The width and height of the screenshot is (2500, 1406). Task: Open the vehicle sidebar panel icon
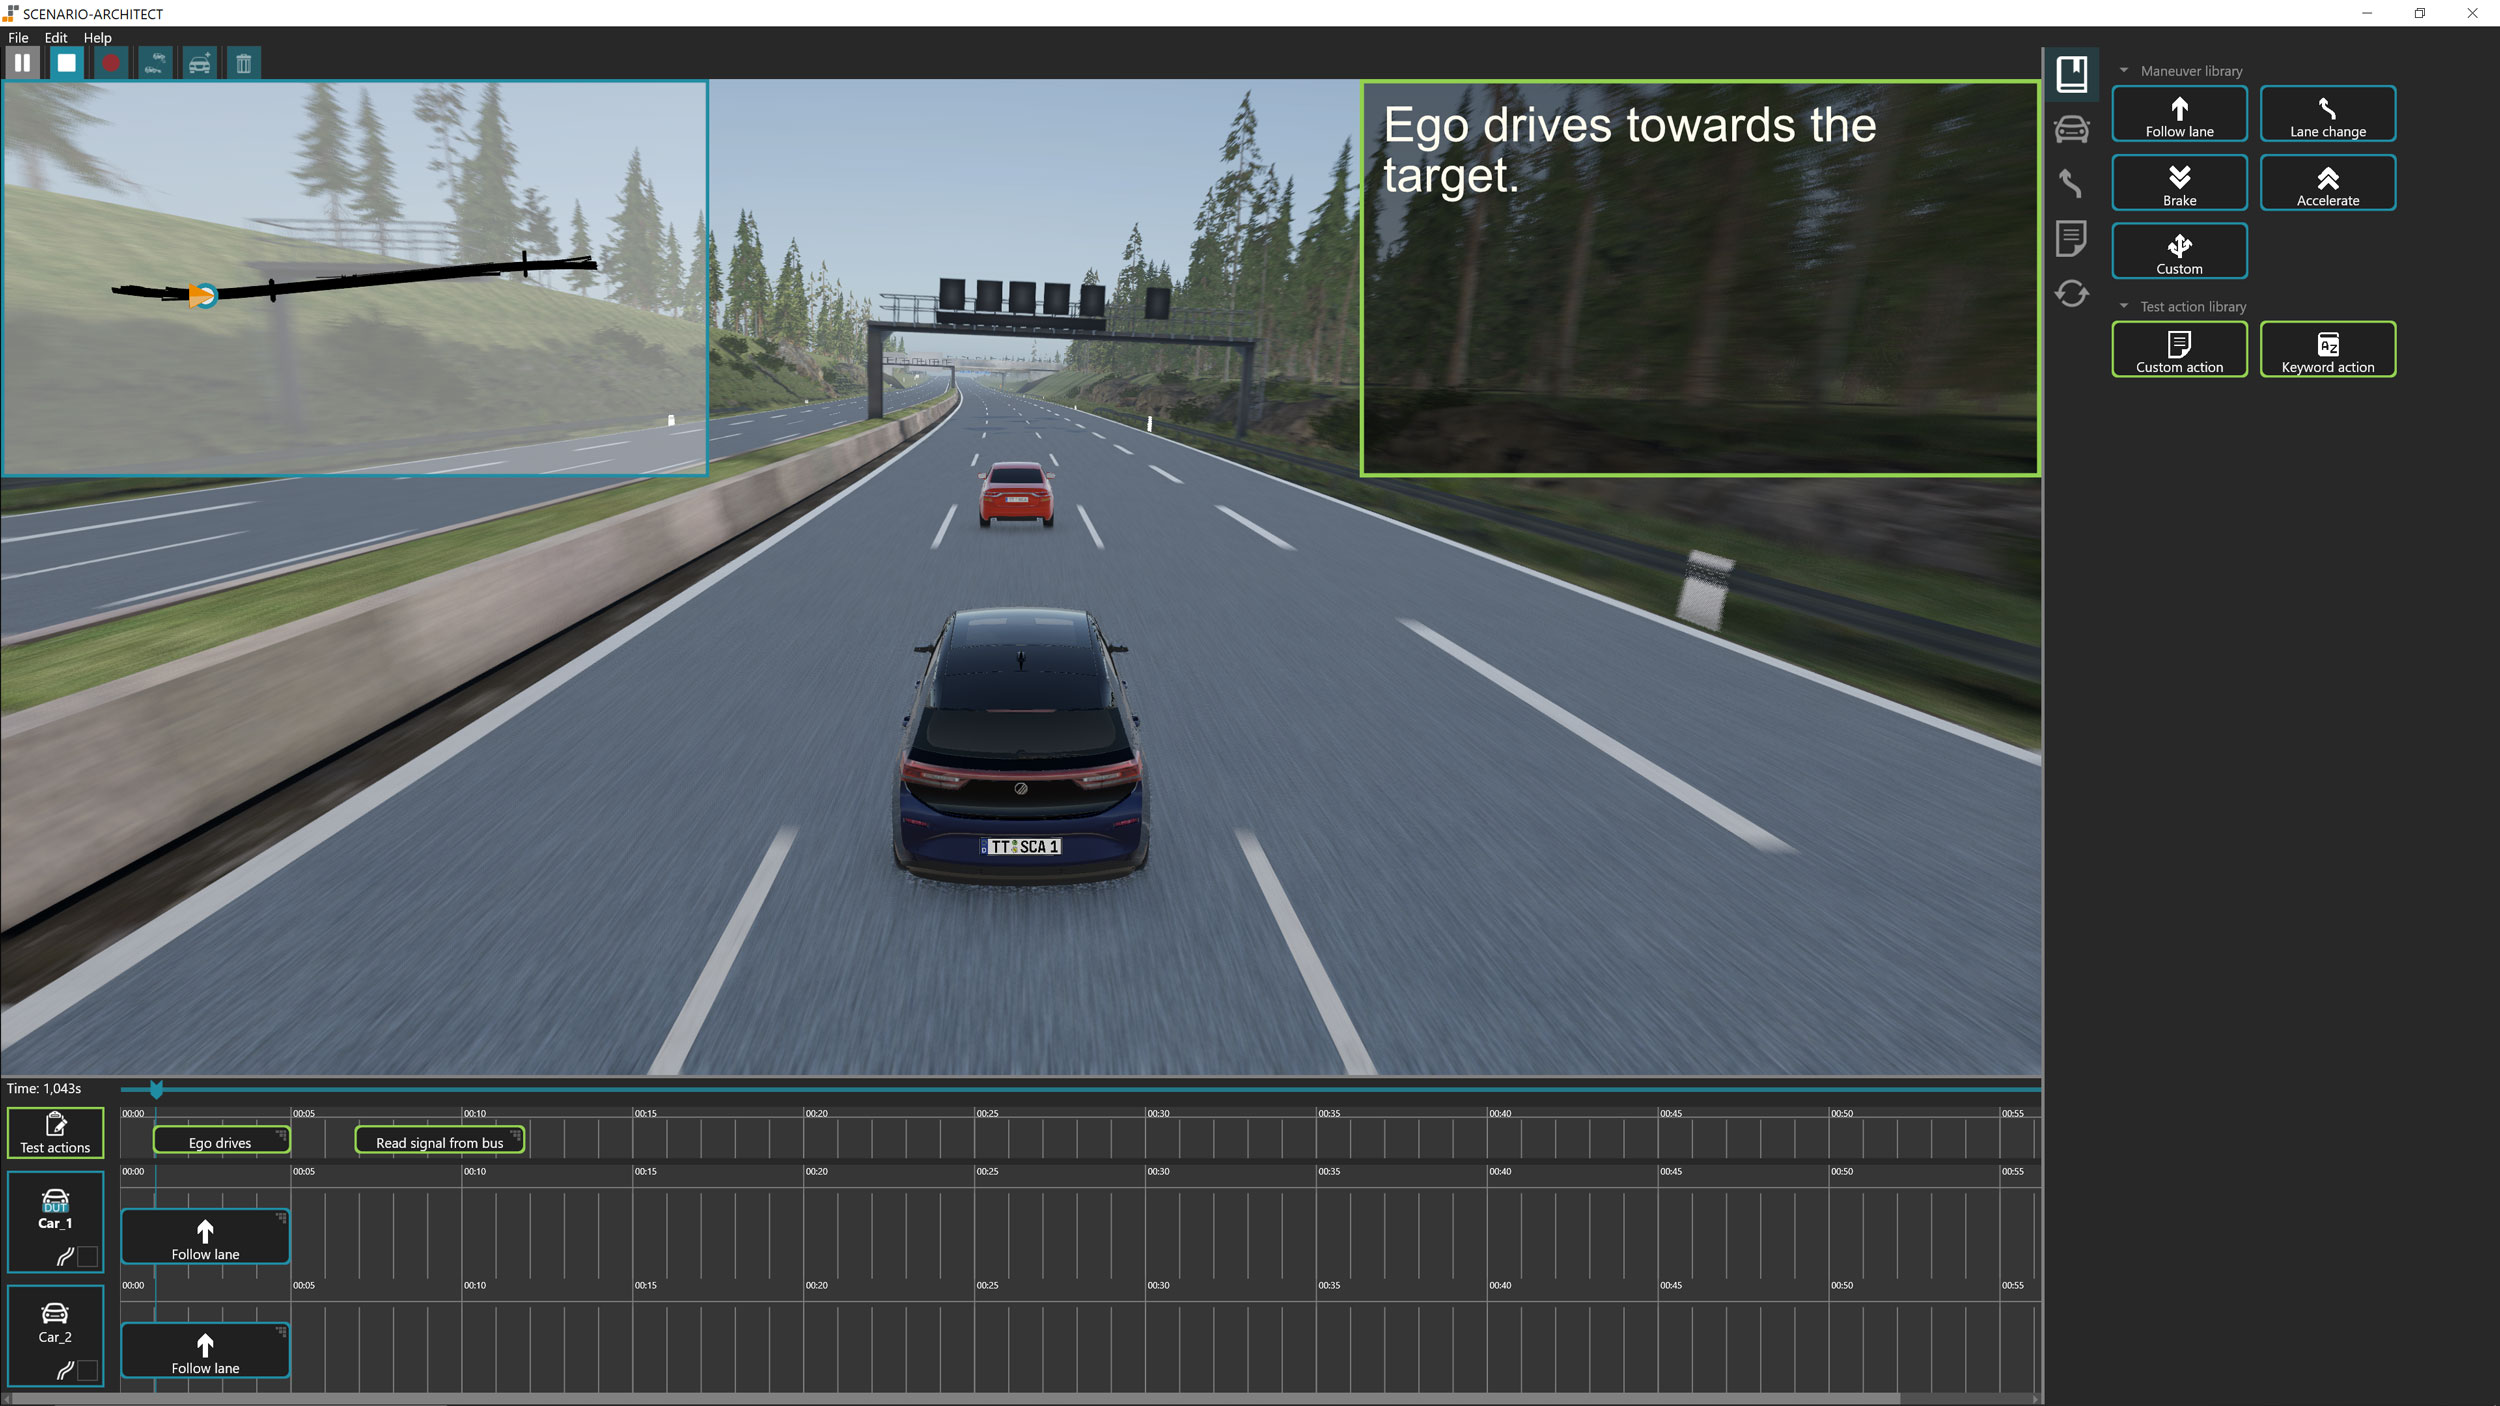pos(2071,129)
